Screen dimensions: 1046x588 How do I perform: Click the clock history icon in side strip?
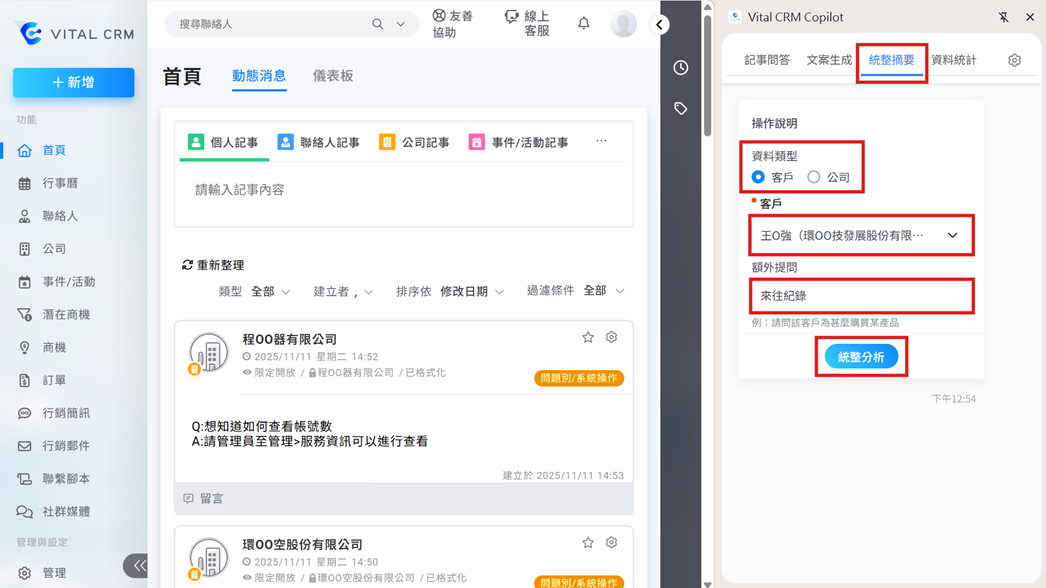681,68
